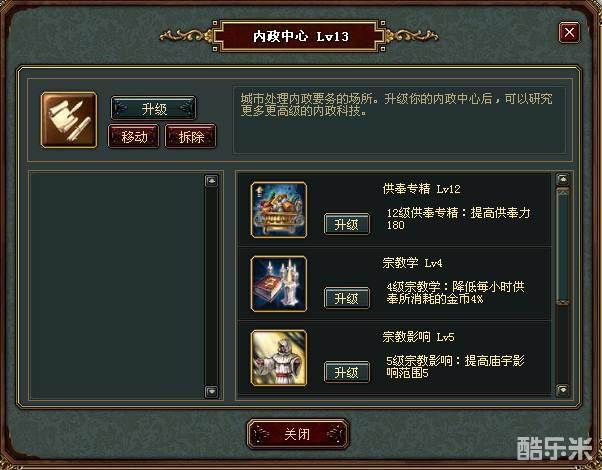The height and width of the screenshot is (470, 602).
Task: Click the 内政中心 scroll and quill icon
Action: tap(69, 120)
